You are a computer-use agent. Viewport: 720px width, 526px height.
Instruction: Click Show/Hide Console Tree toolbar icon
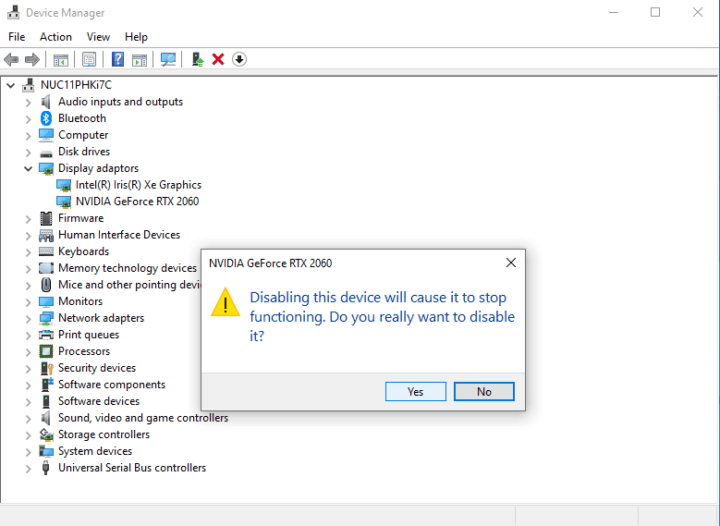tap(61, 60)
